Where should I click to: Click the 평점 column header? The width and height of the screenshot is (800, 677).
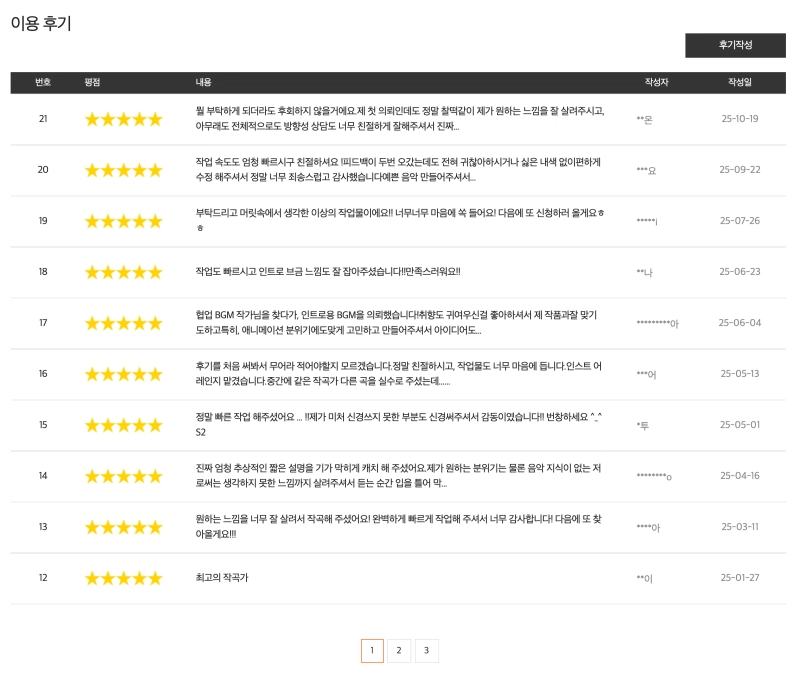click(92, 82)
